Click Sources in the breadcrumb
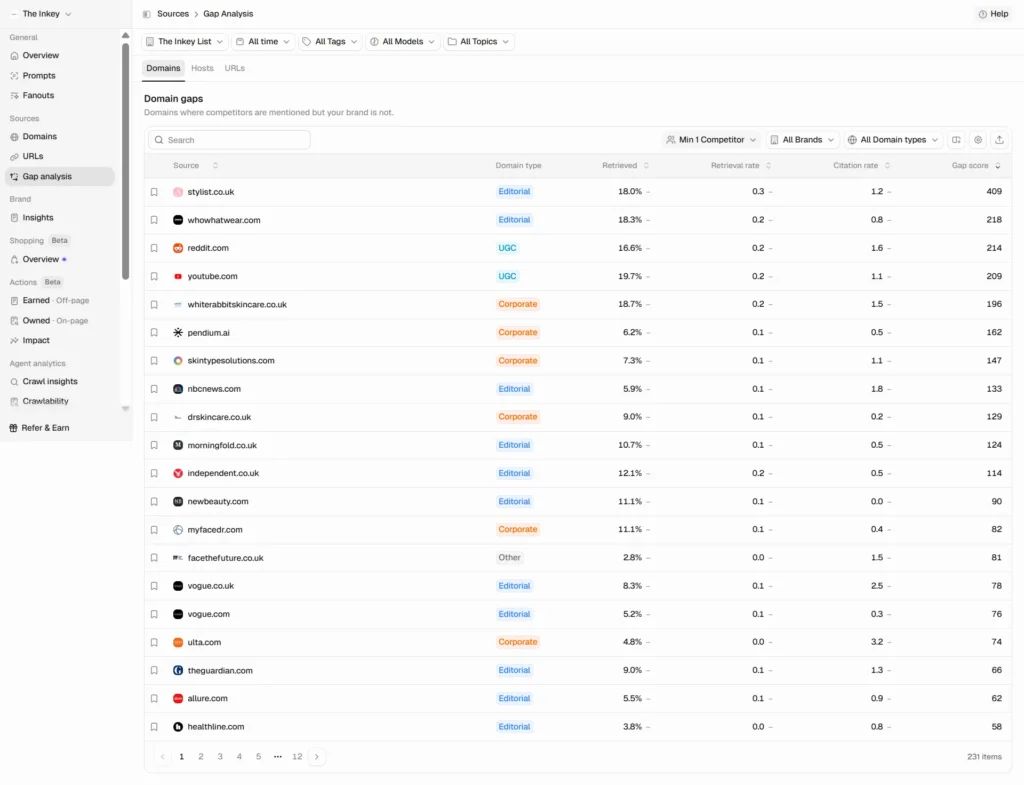 point(172,14)
